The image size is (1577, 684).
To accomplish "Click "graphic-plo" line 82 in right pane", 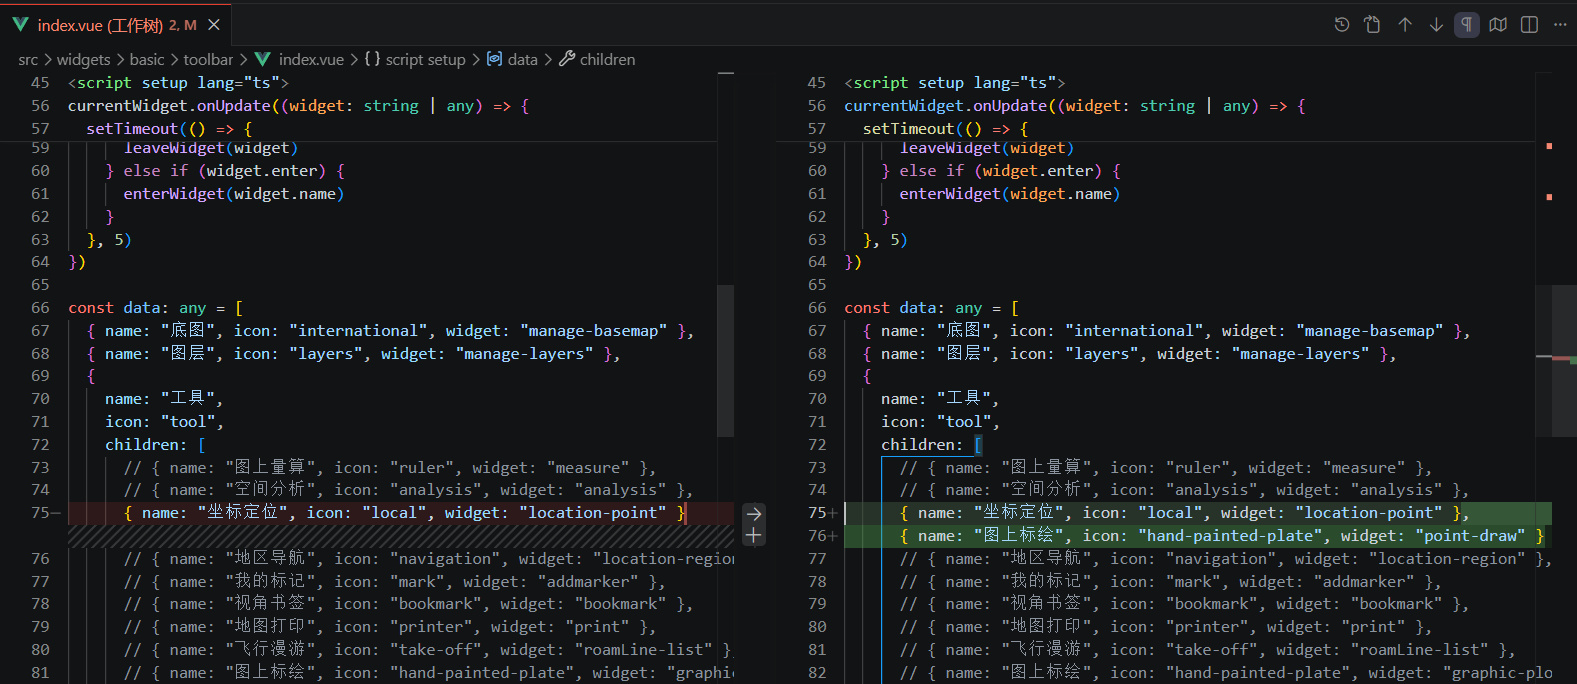I will point(1226,673).
